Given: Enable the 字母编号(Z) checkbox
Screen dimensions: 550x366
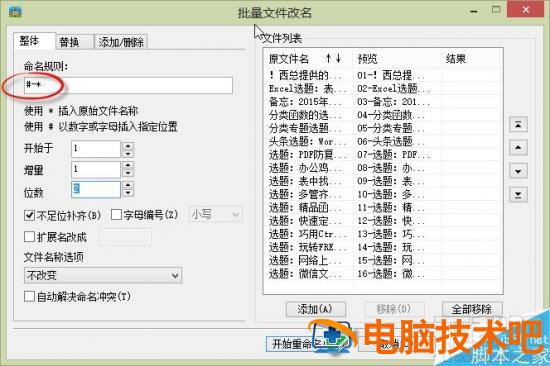Looking at the screenshot, I should [116, 214].
